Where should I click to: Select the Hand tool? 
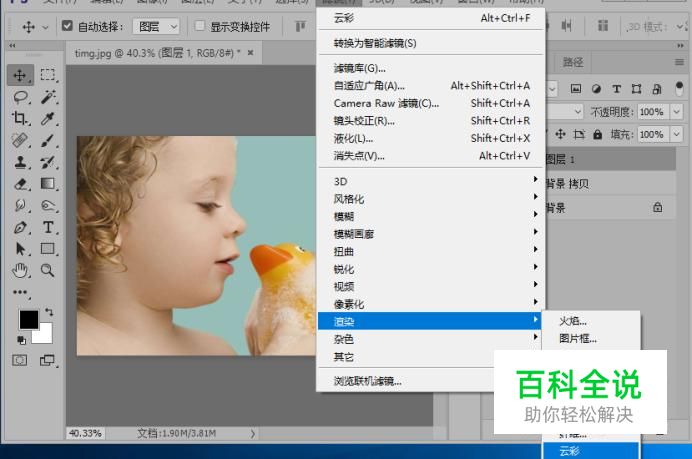[20, 270]
